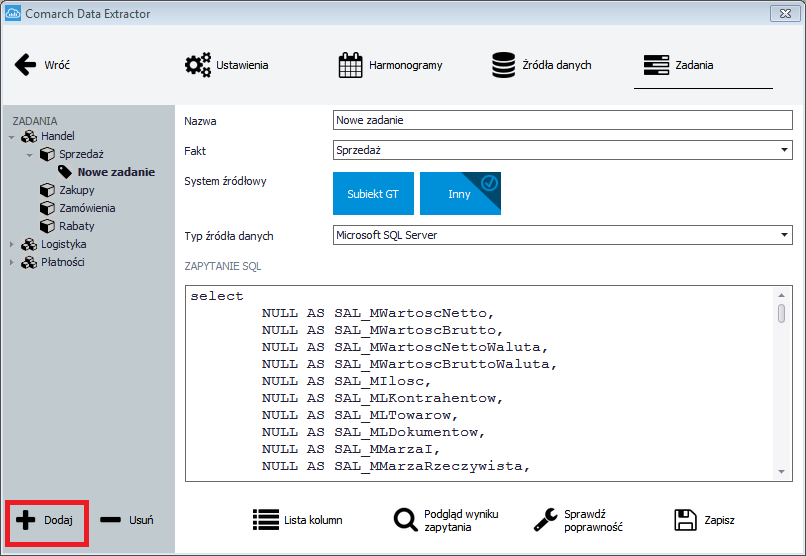The height and width of the screenshot is (556, 806).
Task: Click on the select keyword in the SQL query
Action: click(x=216, y=296)
